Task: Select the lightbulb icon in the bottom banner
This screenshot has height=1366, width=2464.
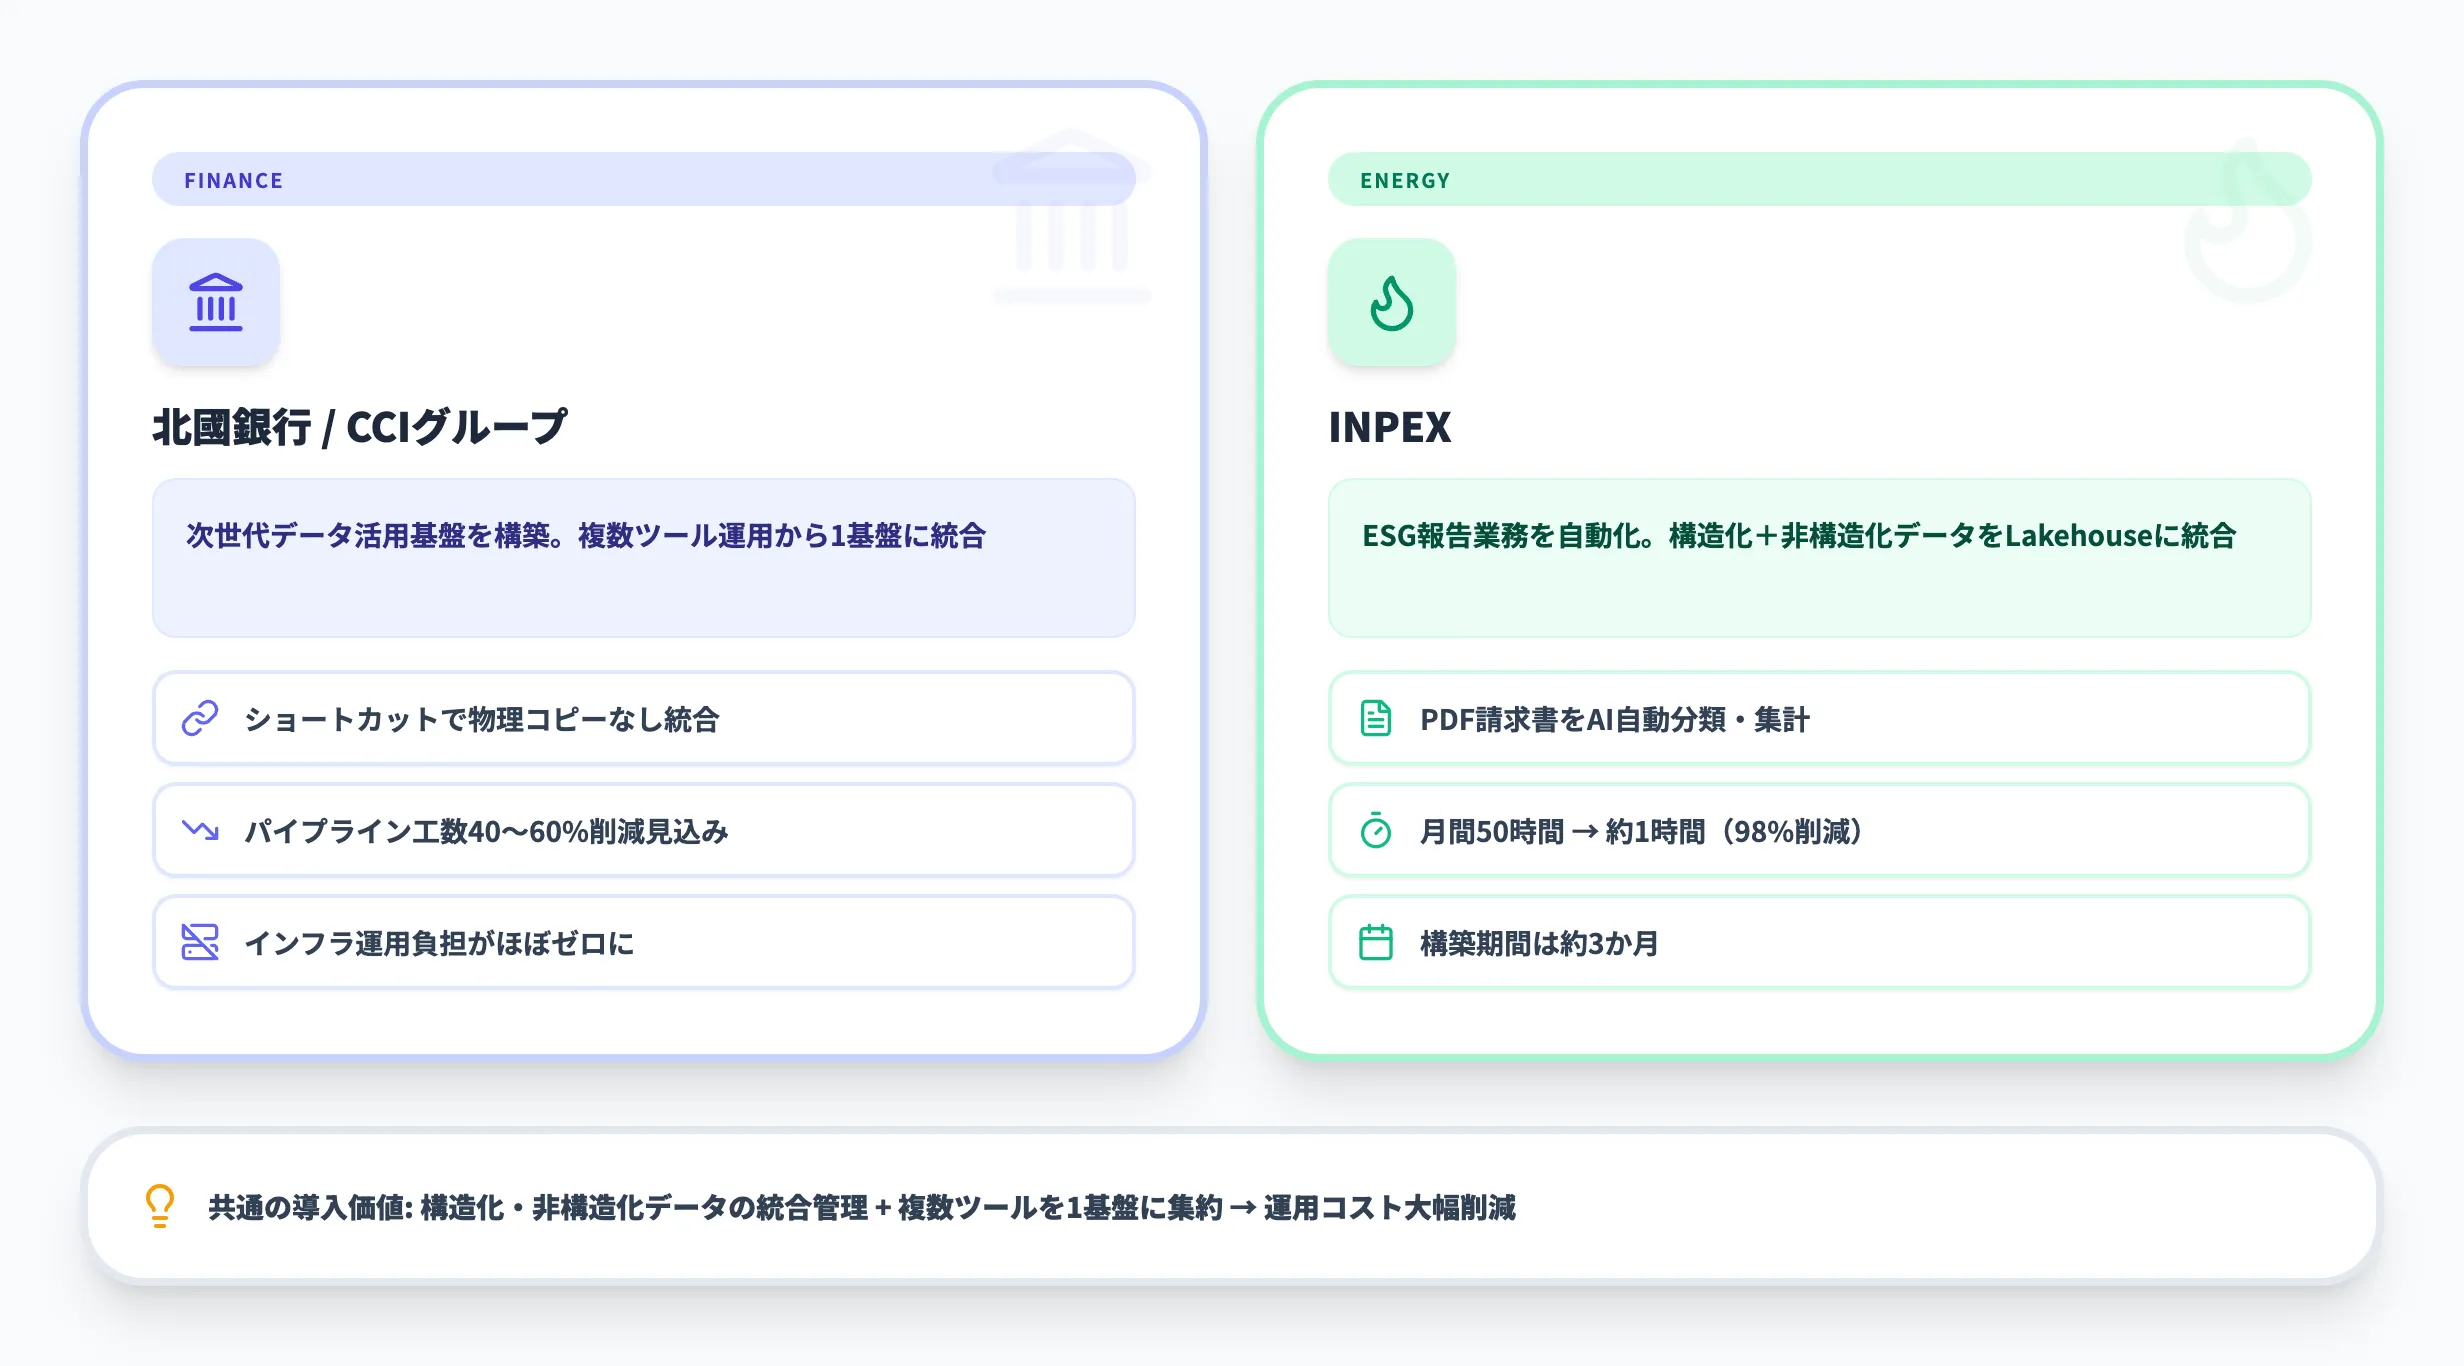Action: point(159,1207)
